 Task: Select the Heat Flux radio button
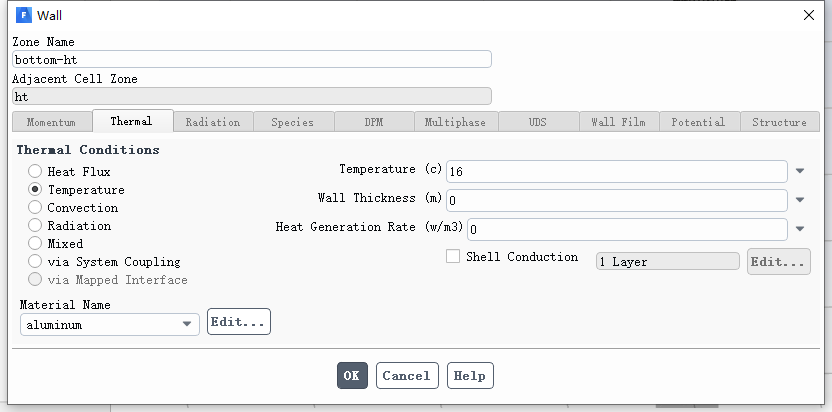[x=35, y=171]
